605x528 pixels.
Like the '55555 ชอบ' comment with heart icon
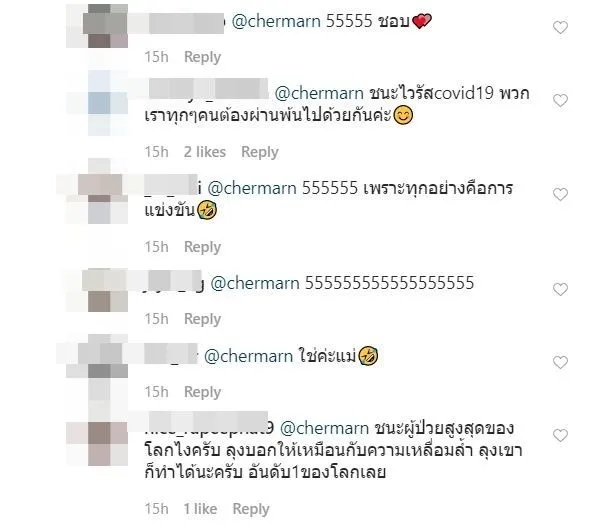(x=560, y=27)
